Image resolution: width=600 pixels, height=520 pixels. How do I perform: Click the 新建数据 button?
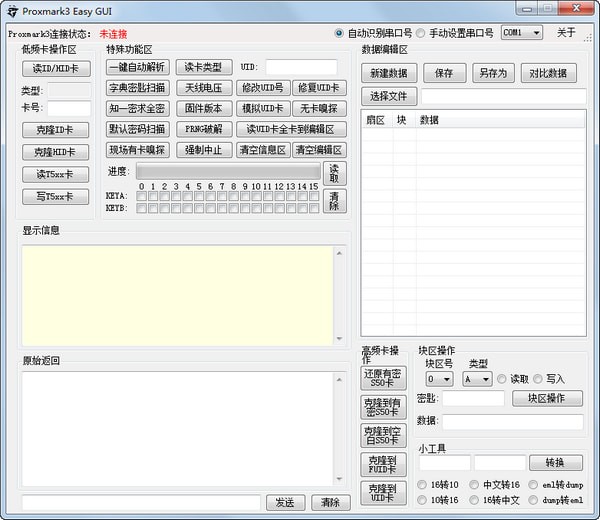click(x=388, y=73)
